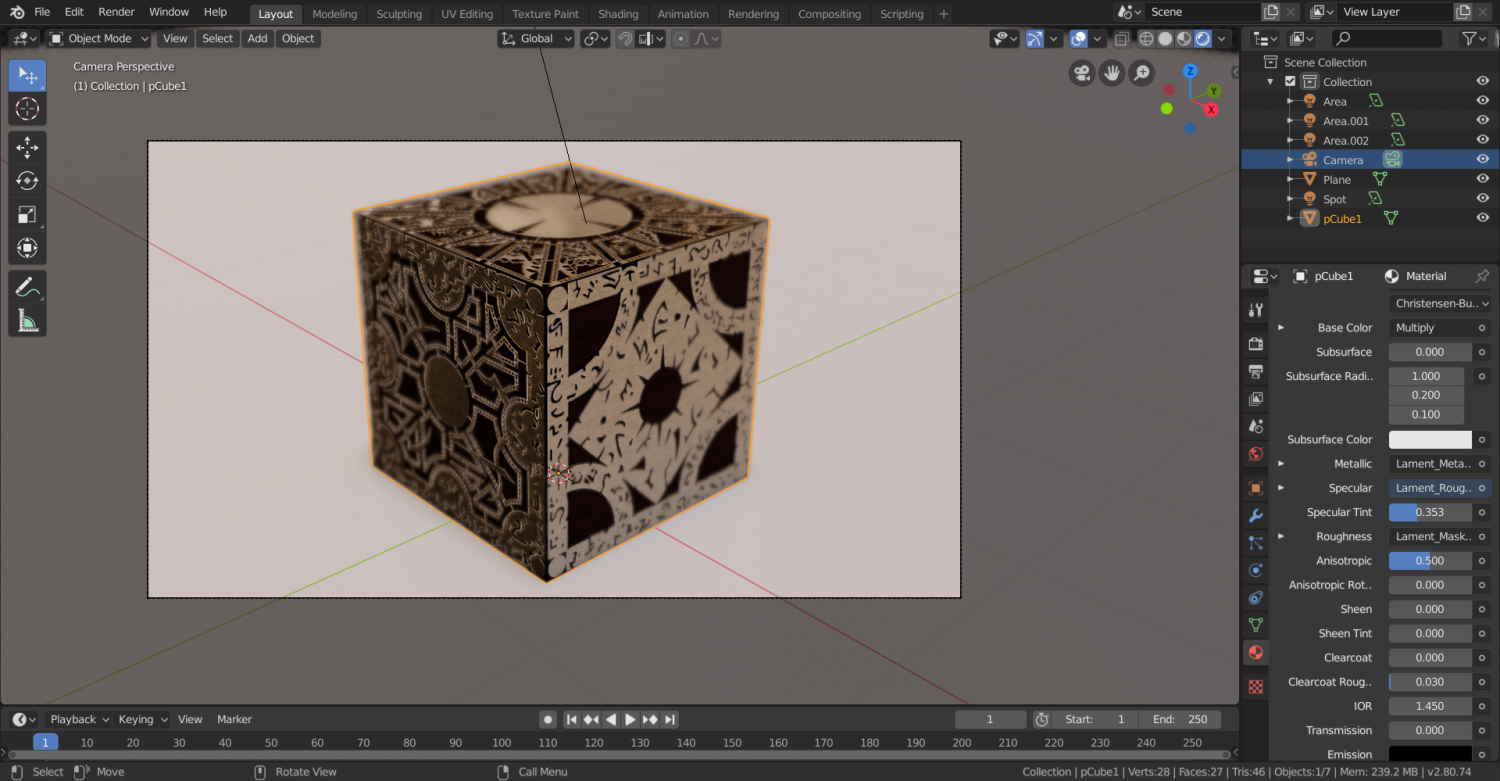1500x781 pixels.
Task: Select the Measure tool
Action: [27, 321]
